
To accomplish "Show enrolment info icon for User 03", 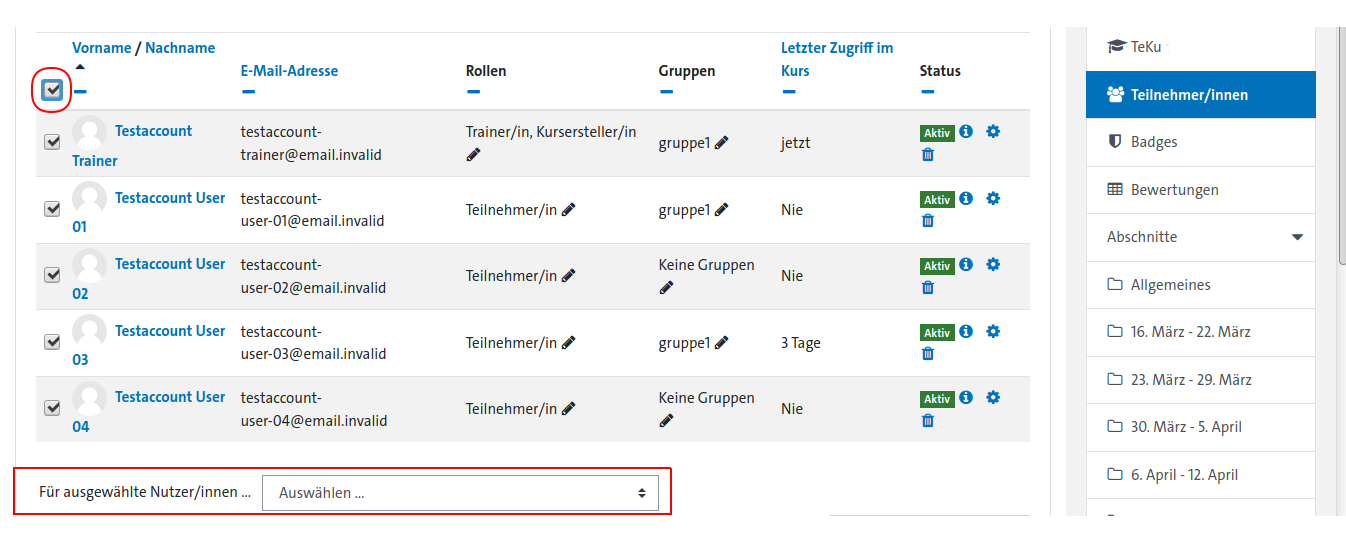I will 966,331.
